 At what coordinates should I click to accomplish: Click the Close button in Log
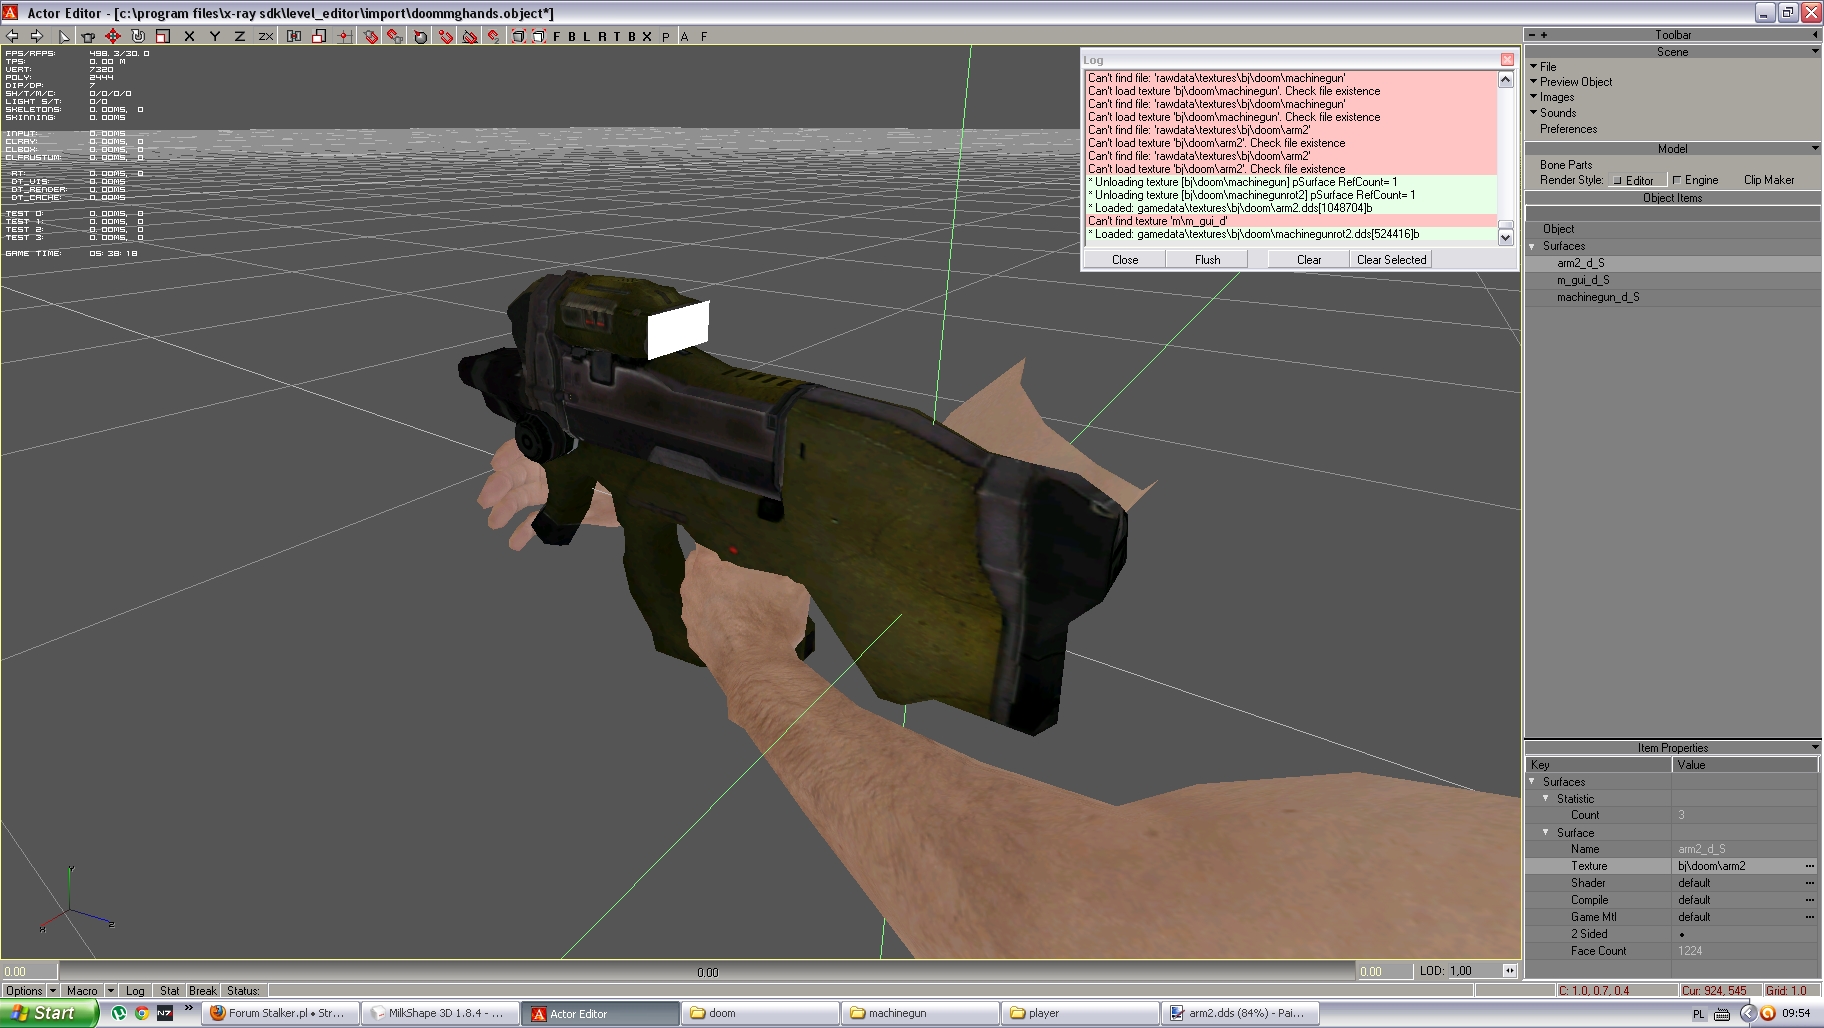pyautogui.click(x=1125, y=259)
